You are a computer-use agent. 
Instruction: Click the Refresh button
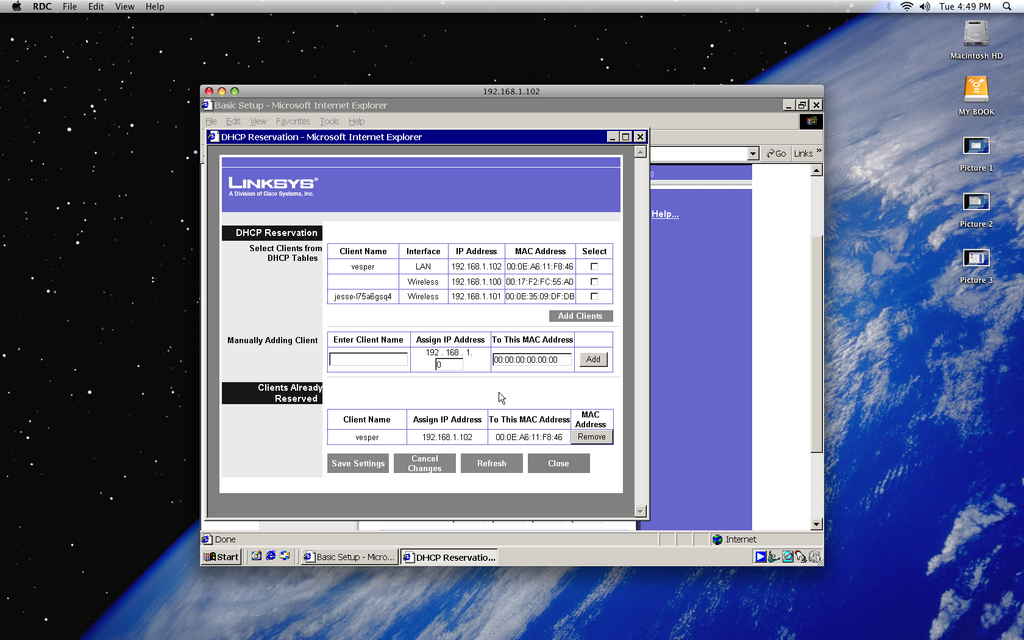(492, 463)
